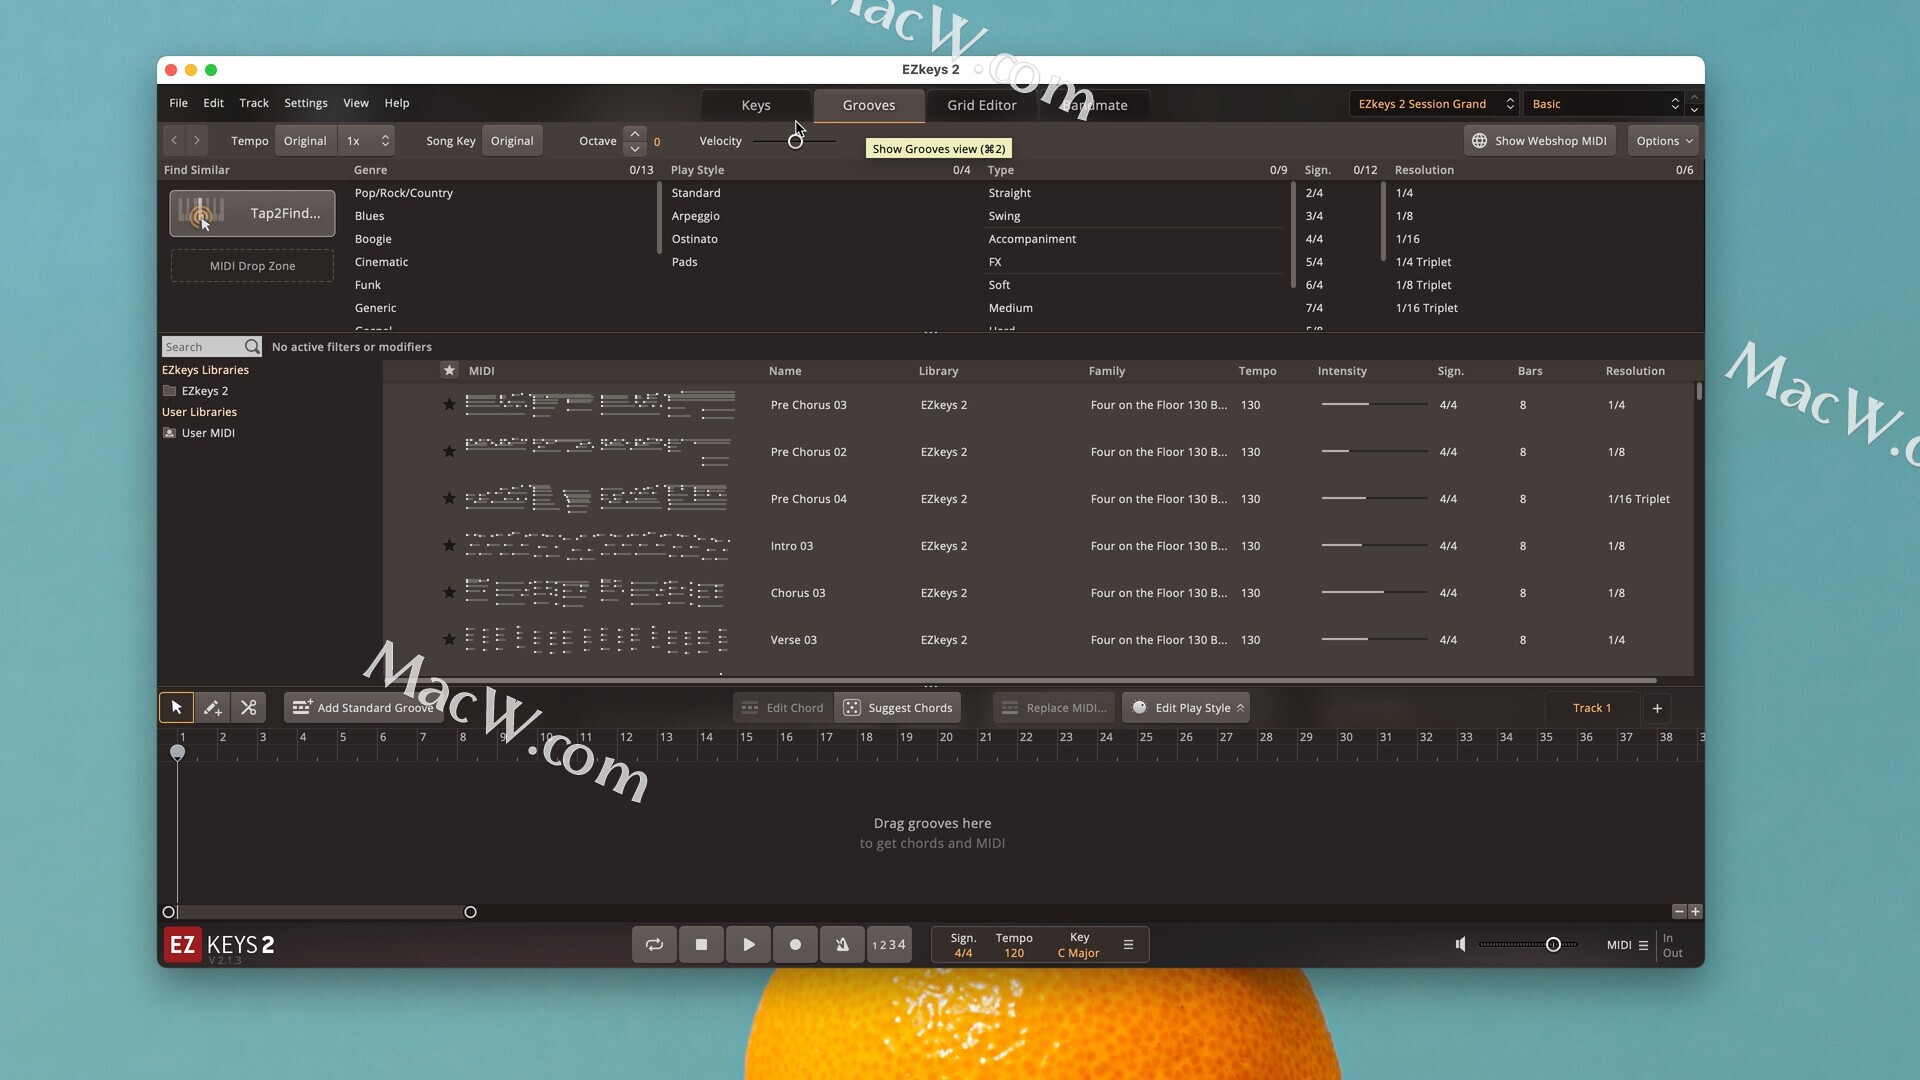Select the arrow pointer tool
The height and width of the screenshot is (1080, 1920).
177,708
